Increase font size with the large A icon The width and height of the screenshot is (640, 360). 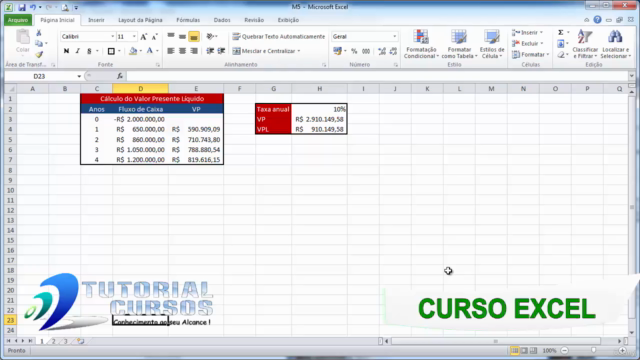(144, 37)
